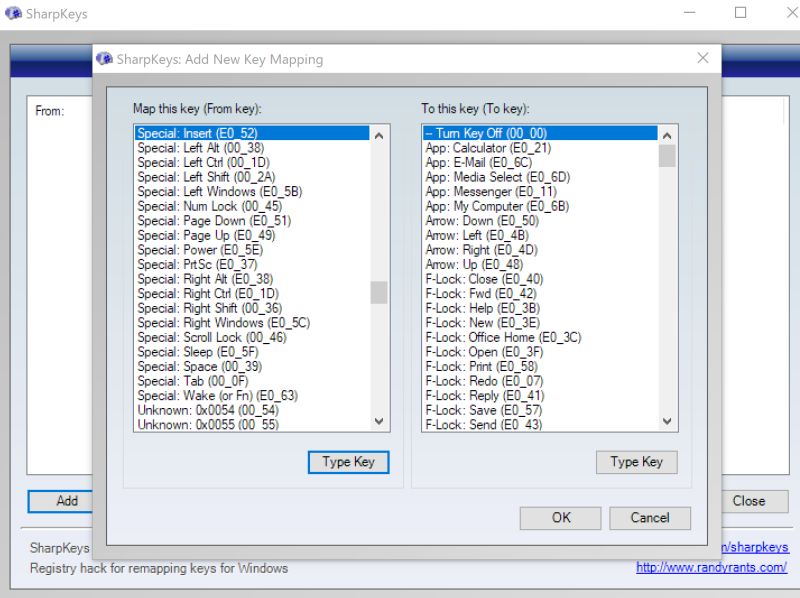800x598 pixels.
Task: Select F-Lock: Help (E0_3B)
Action: (540, 308)
